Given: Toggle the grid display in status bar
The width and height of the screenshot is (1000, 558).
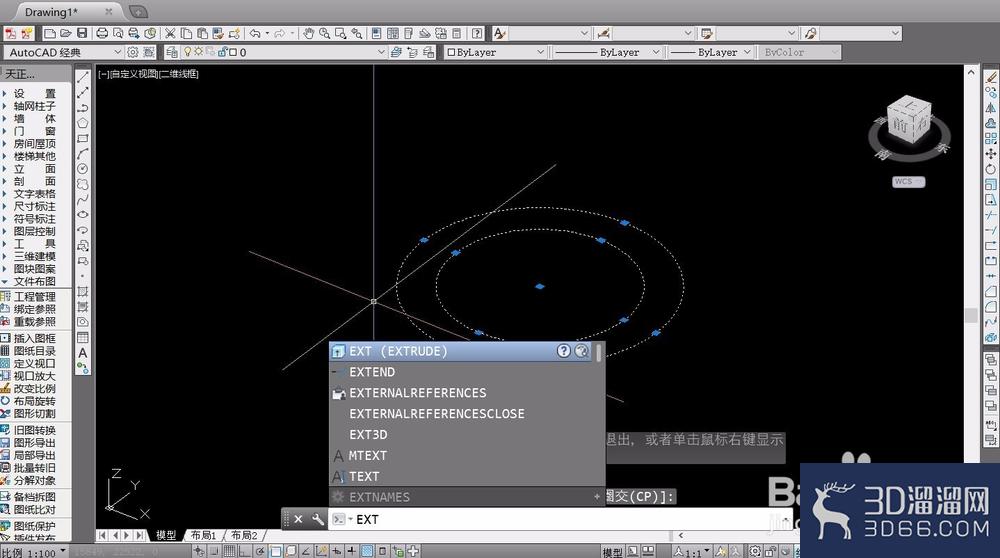Looking at the screenshot, I should click(x=230, y=552).
